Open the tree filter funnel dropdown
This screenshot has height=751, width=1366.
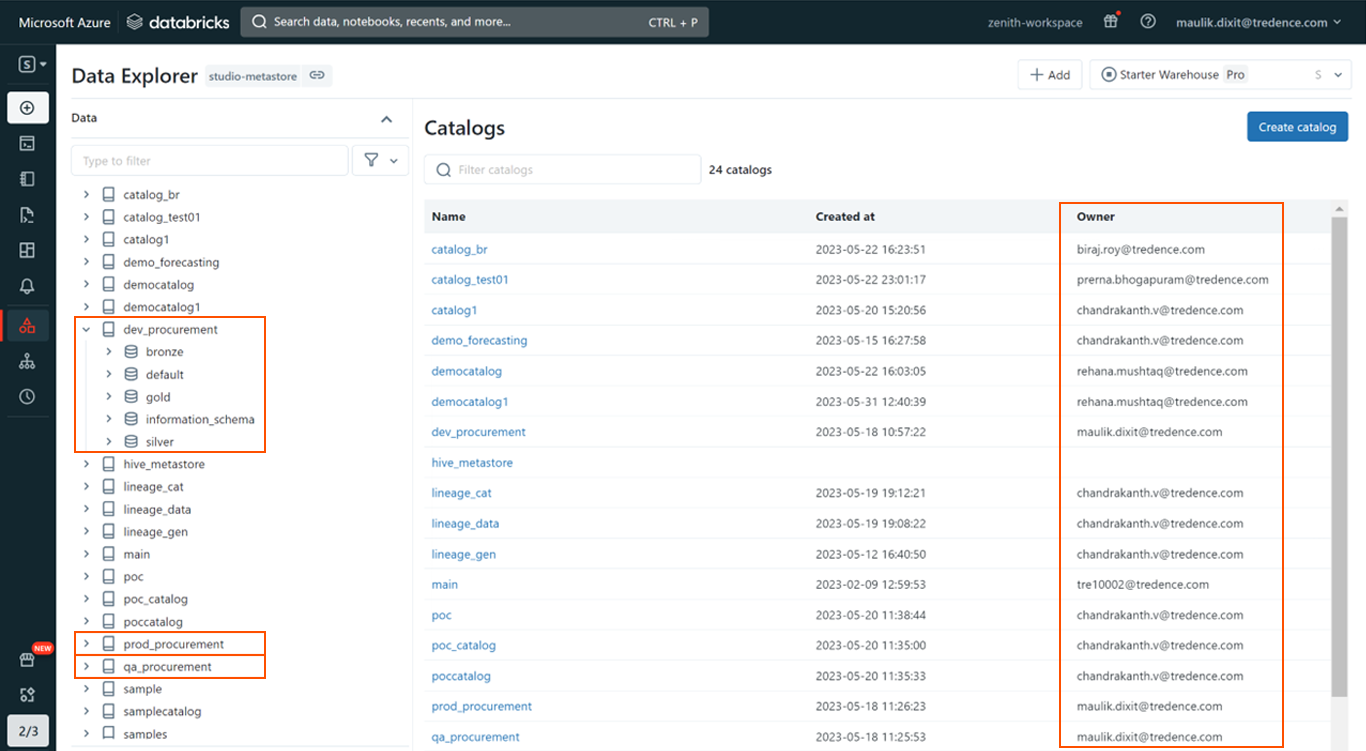point(381,160)
